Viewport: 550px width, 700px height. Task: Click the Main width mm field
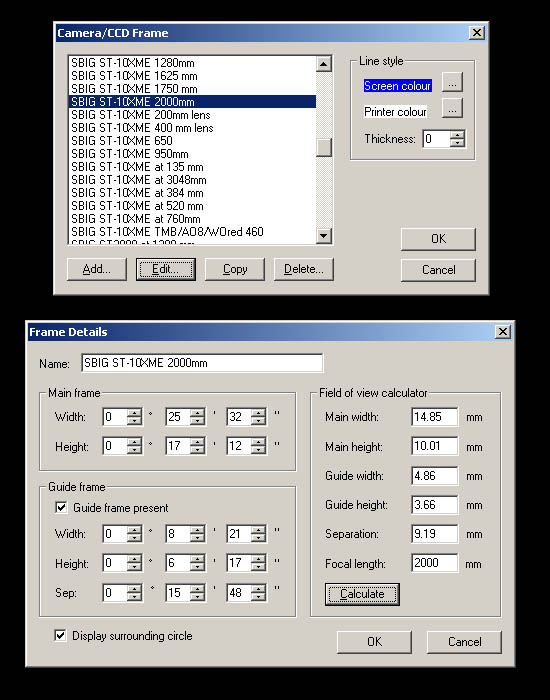tap(434, 417)
